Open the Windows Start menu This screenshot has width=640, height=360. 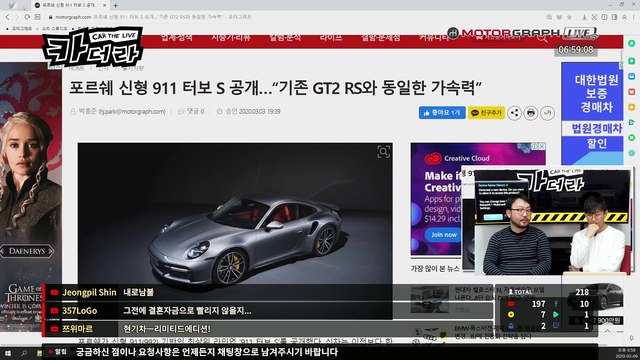click(7, 353)
